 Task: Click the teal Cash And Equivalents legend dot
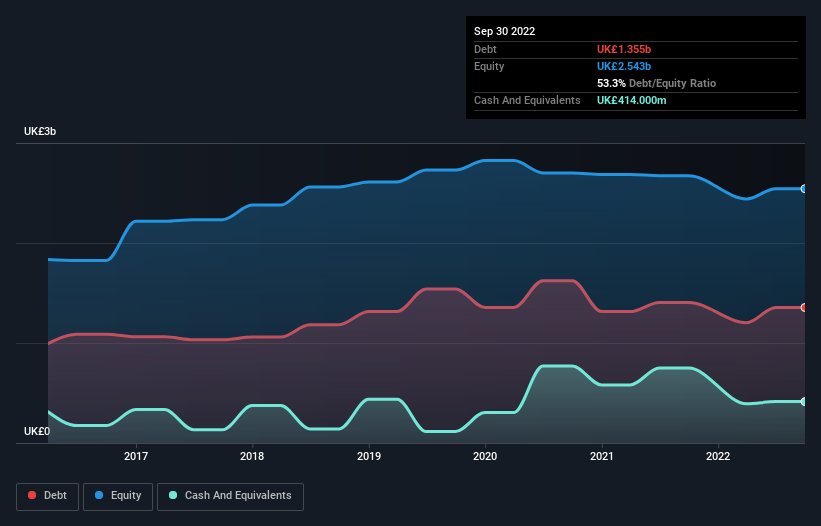click(173, 495)
